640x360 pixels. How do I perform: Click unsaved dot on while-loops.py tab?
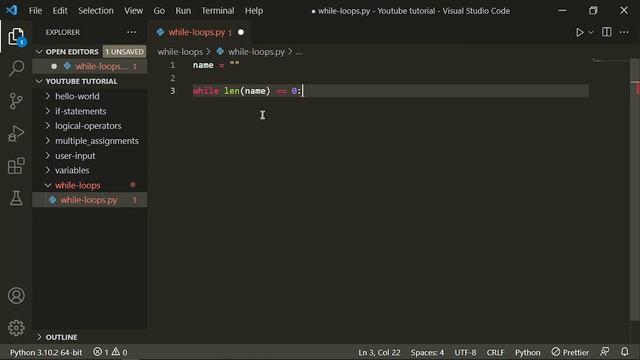(241, 32)
